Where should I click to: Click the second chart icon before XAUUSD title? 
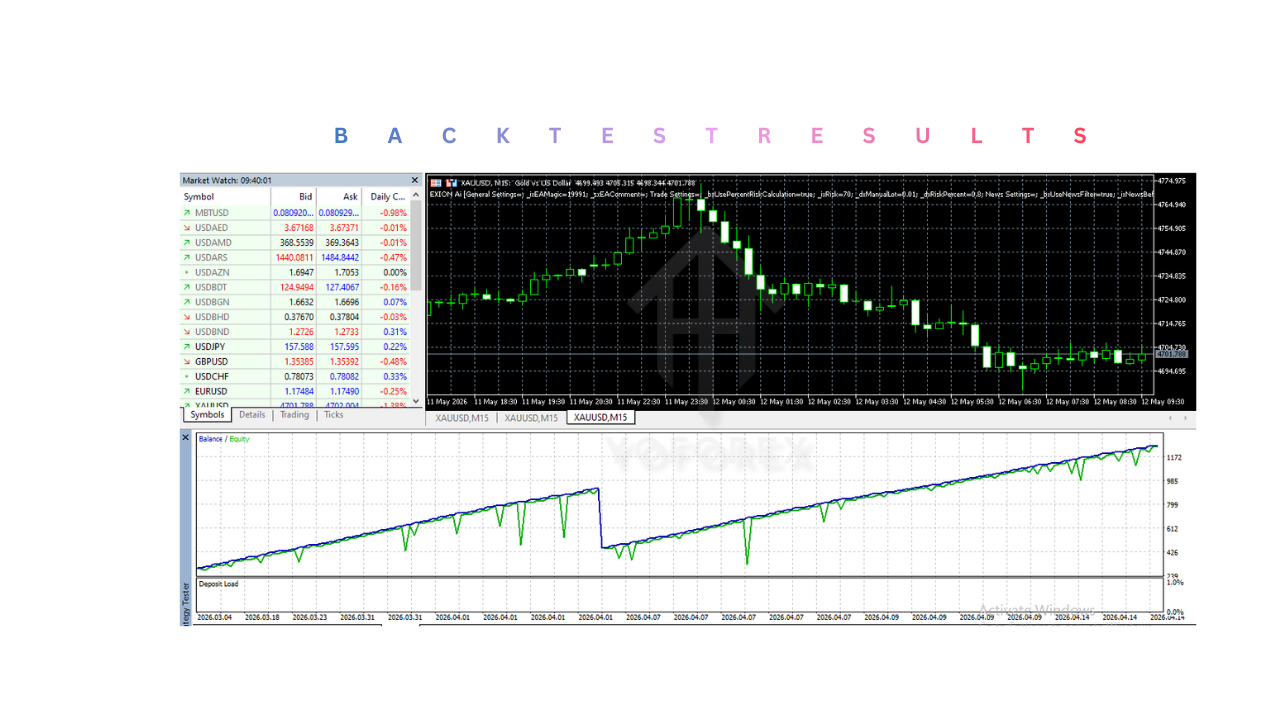pos(451,183)
